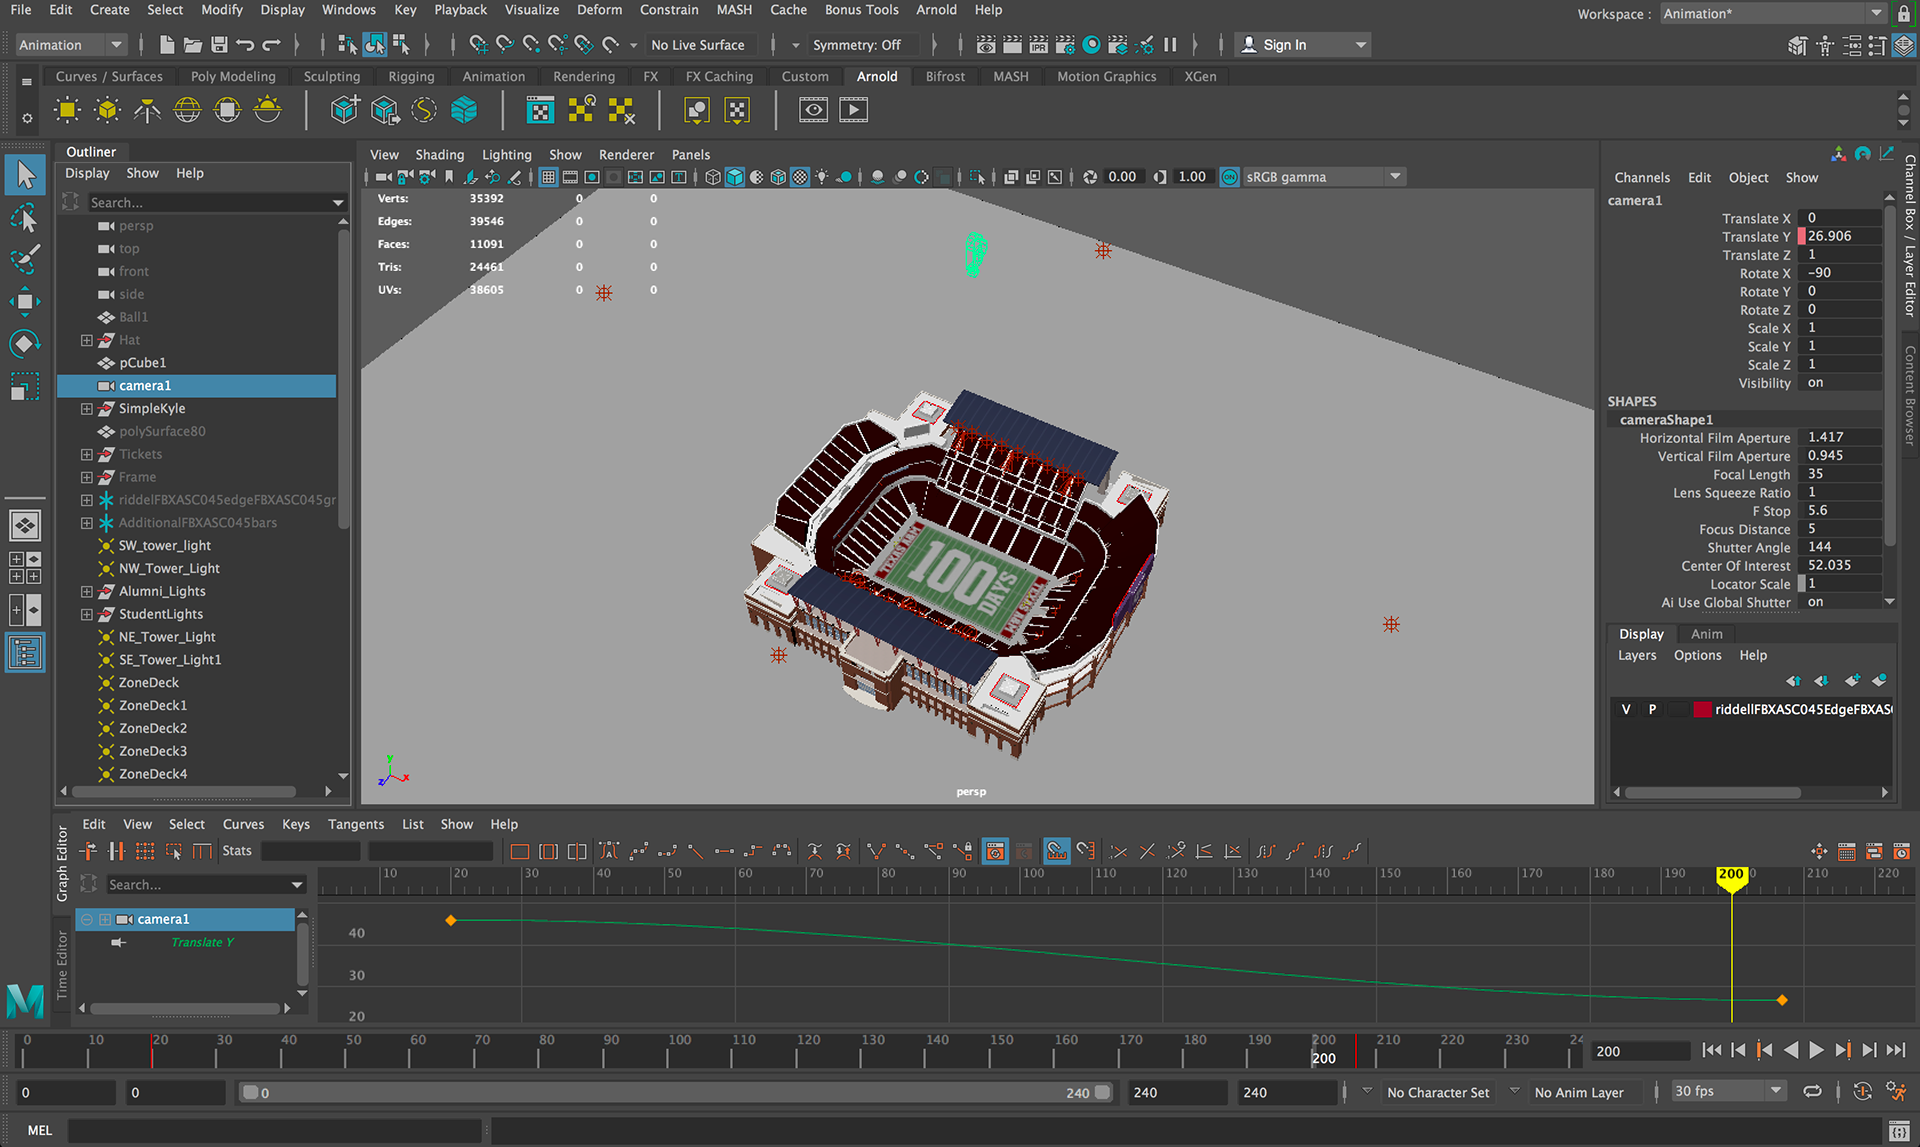Expand StudentLights group

pyautogui.click(x=87, y=615)
